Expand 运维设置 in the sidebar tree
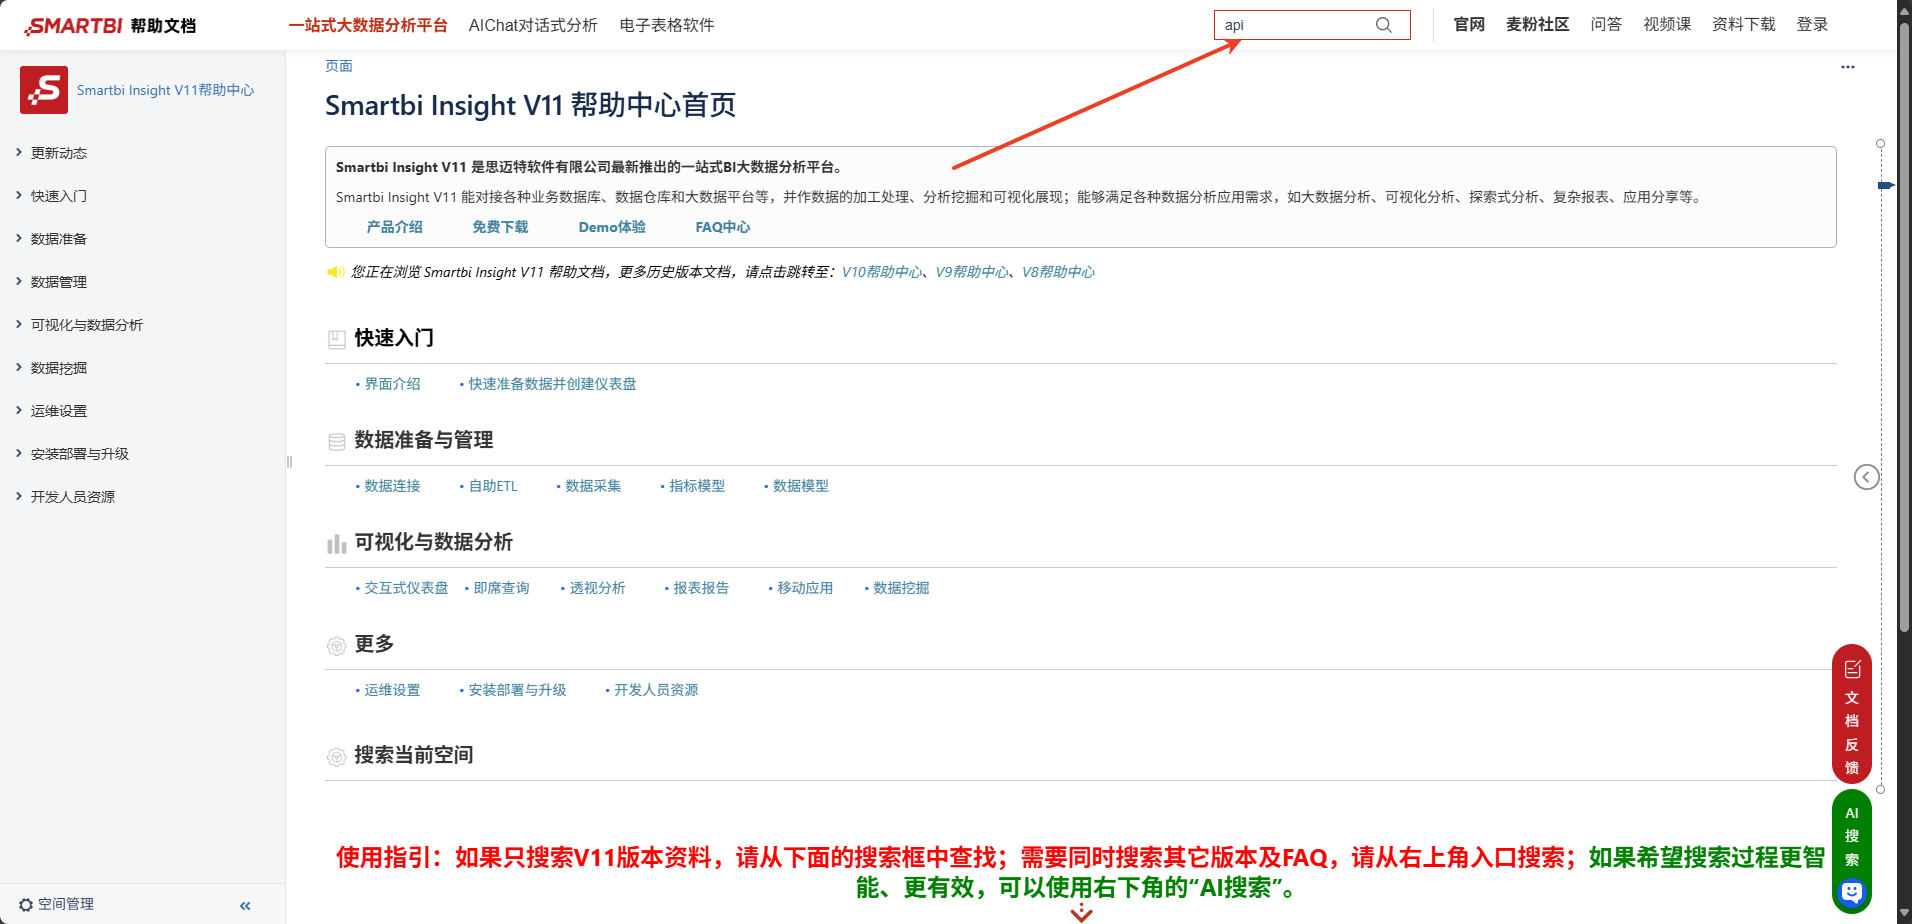Image resolution: width=1912 pixels, height=924 pixels. (19, 410)
